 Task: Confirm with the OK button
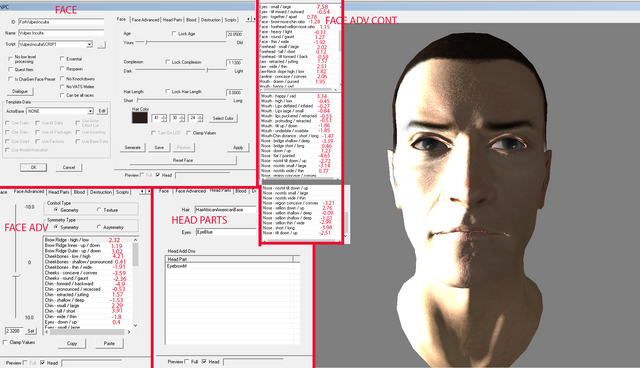(33, 167)
